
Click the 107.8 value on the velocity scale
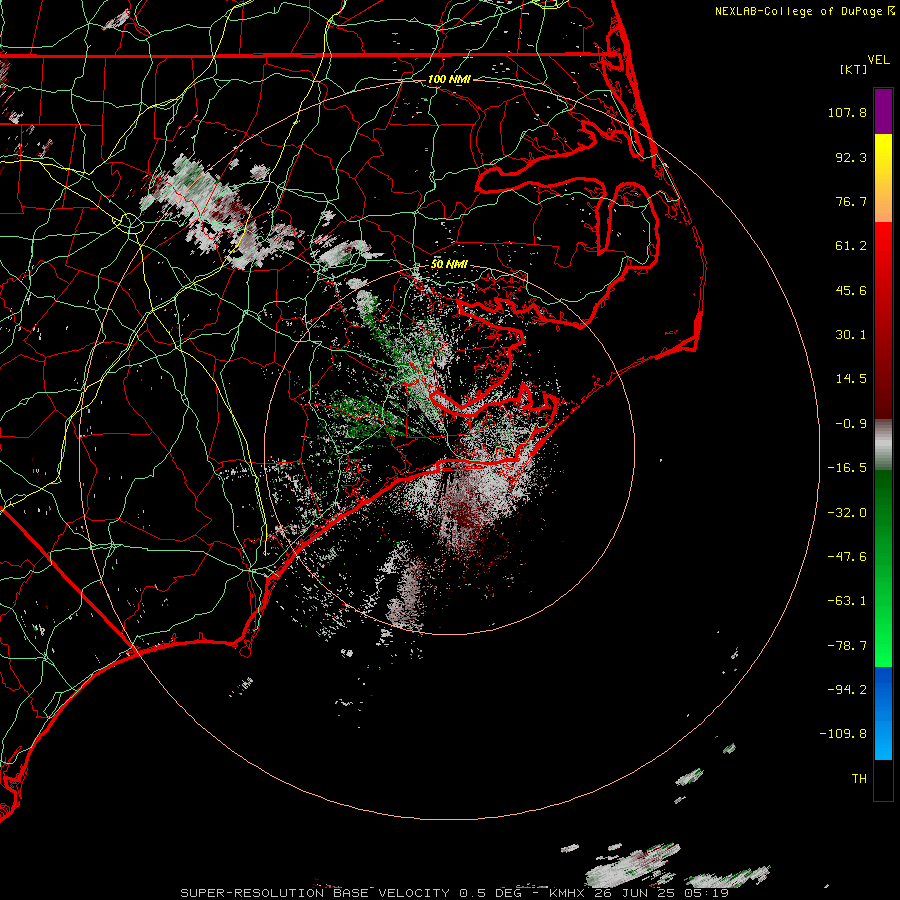click(x=847, y=112)
